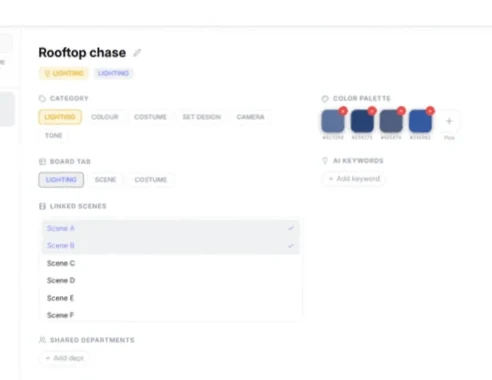Click the dark navy palette swatch
Screen dimensions: 492x380
pos(362,121)
